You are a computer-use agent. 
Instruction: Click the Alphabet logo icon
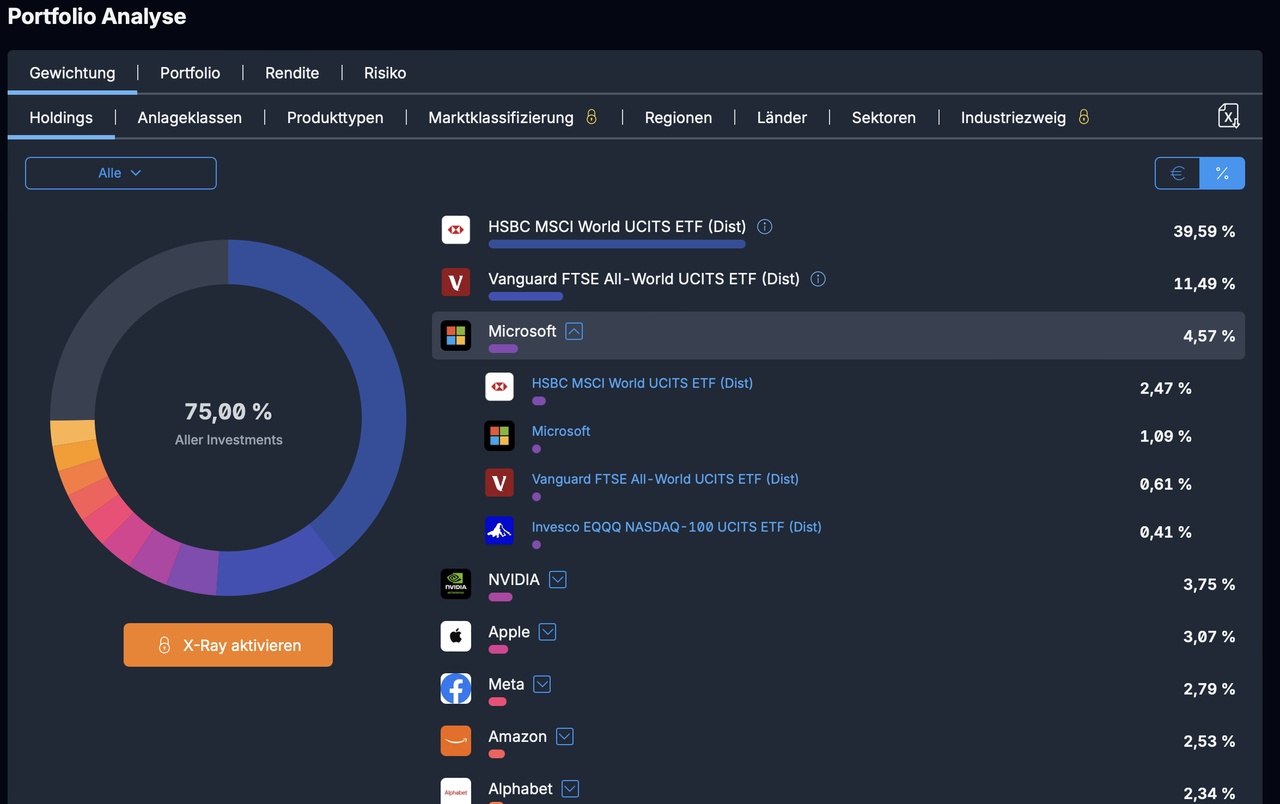pos(456,792)
